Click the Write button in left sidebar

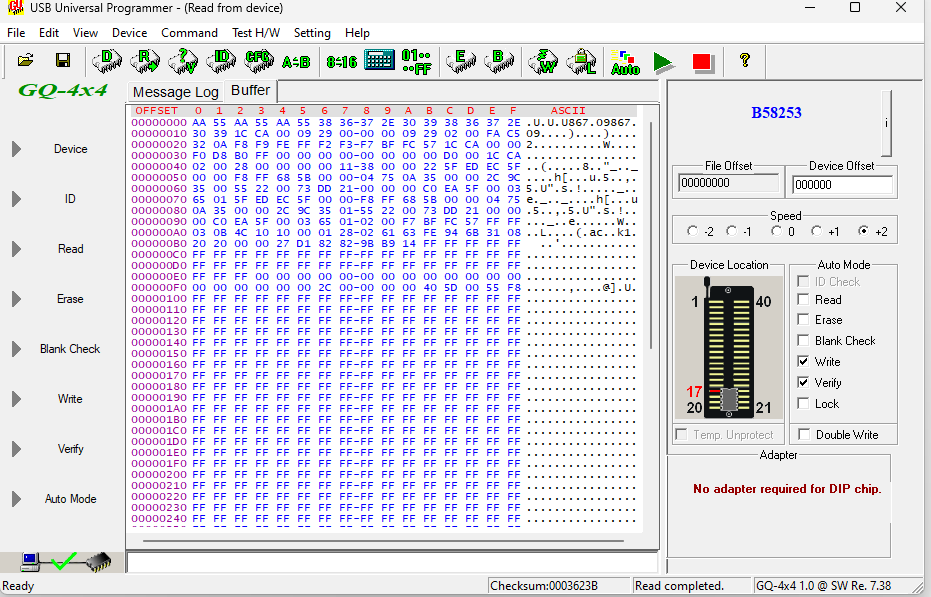pos(70,399)
